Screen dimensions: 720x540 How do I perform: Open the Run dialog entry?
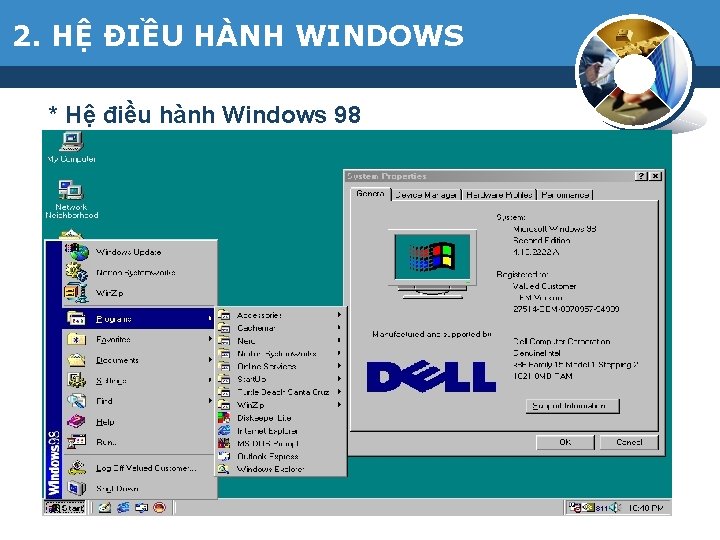(140, 442)
